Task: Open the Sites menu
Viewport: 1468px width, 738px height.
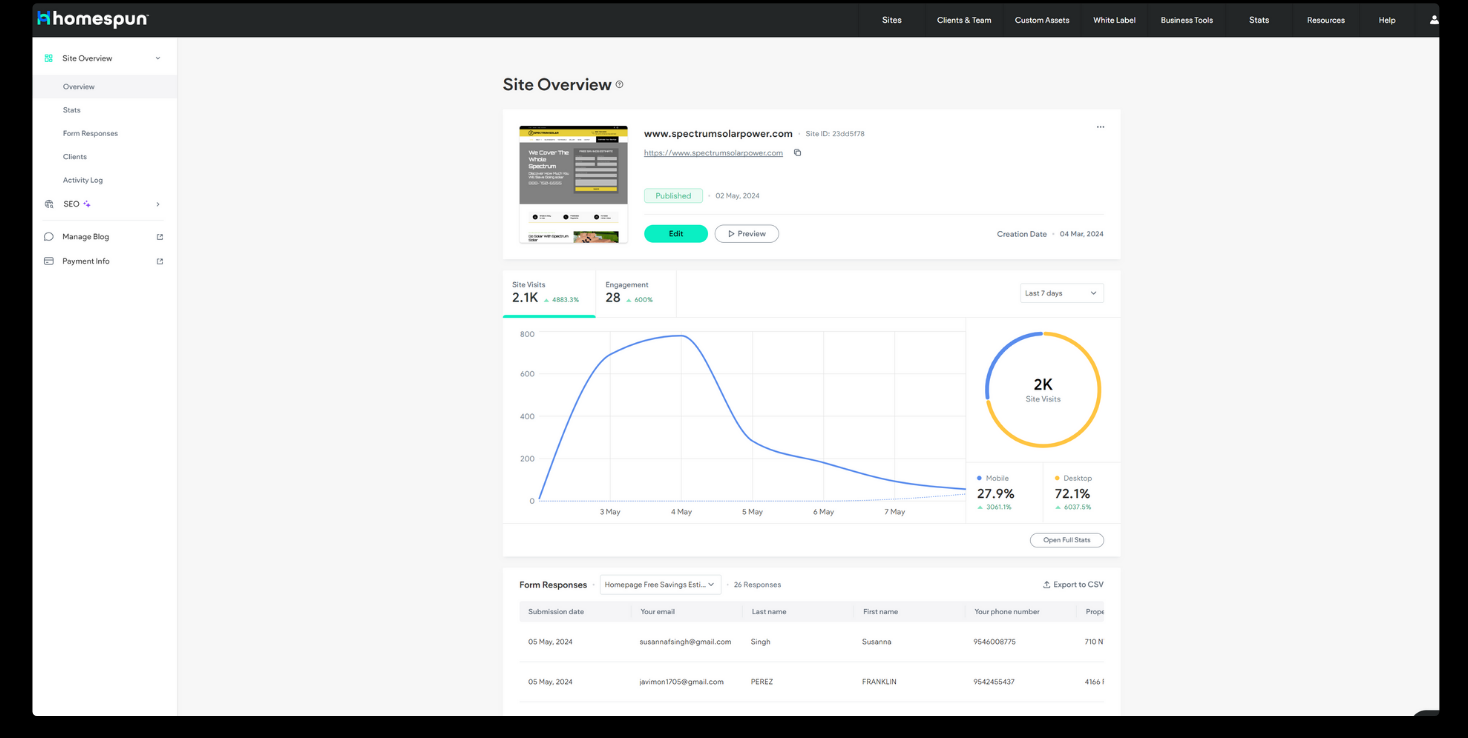Action: (891, 20)
